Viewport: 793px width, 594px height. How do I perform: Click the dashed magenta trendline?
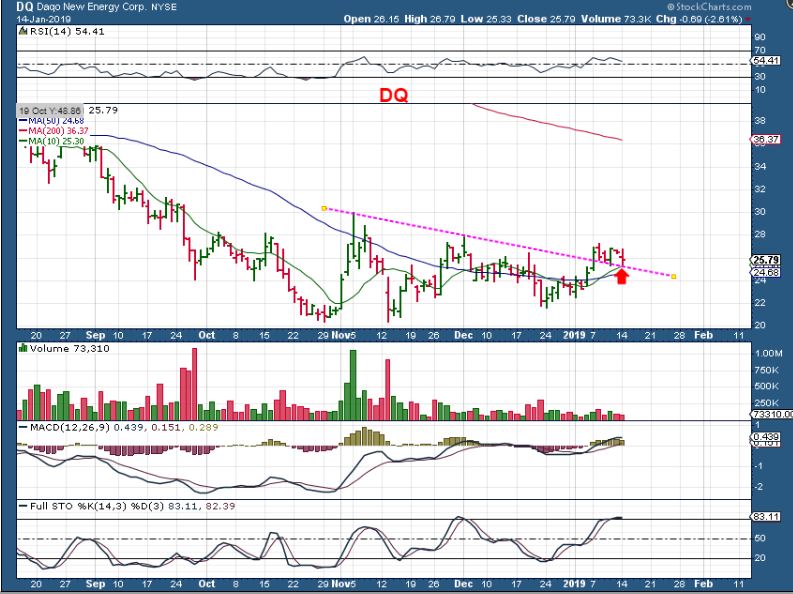pyautogui.click(x=498, y=242)
